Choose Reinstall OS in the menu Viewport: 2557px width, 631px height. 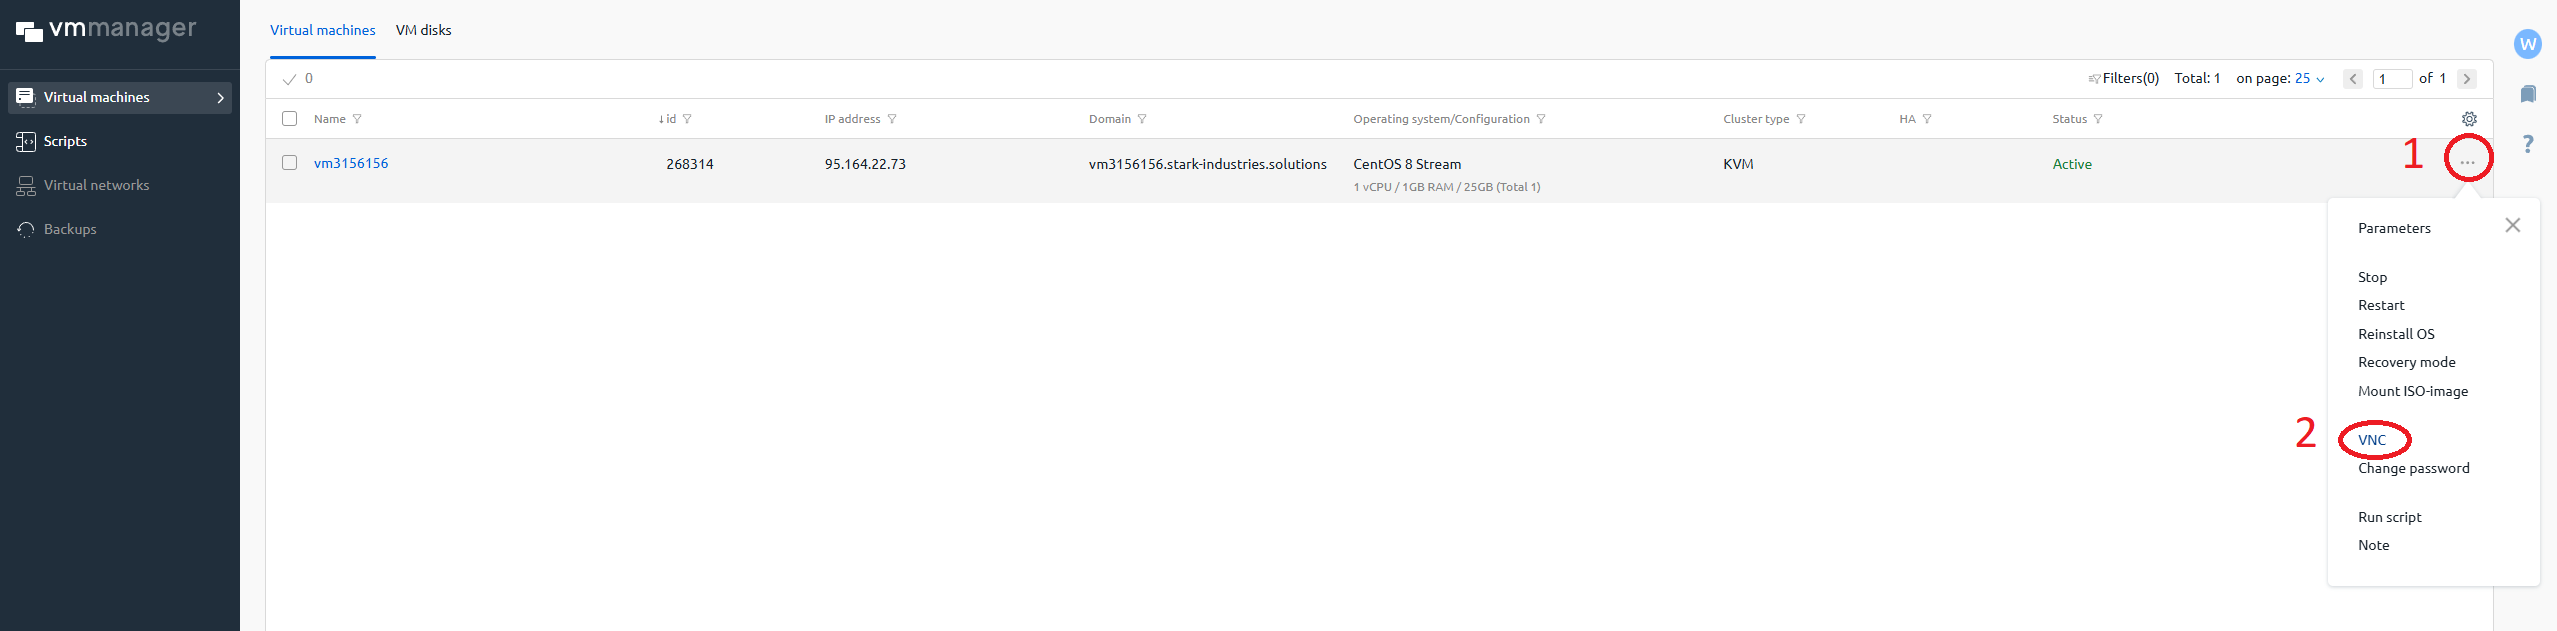point(2396,334)
